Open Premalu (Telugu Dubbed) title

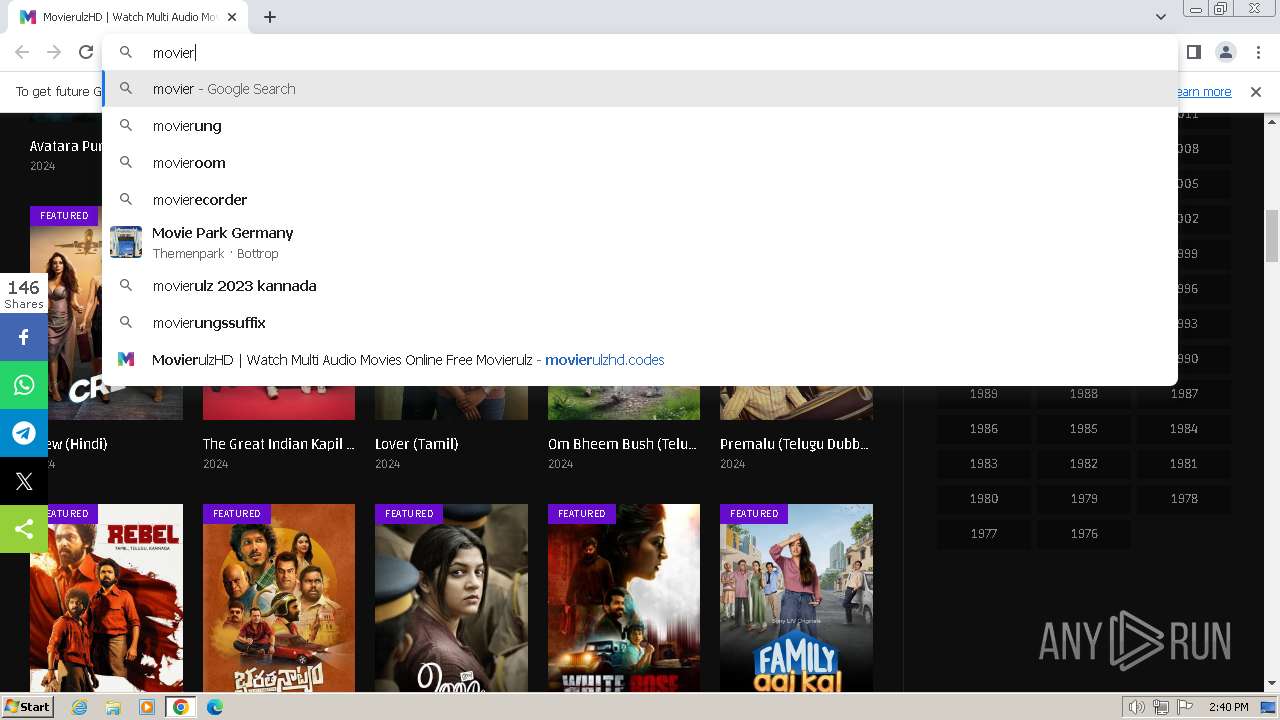(x=794, y=444)
